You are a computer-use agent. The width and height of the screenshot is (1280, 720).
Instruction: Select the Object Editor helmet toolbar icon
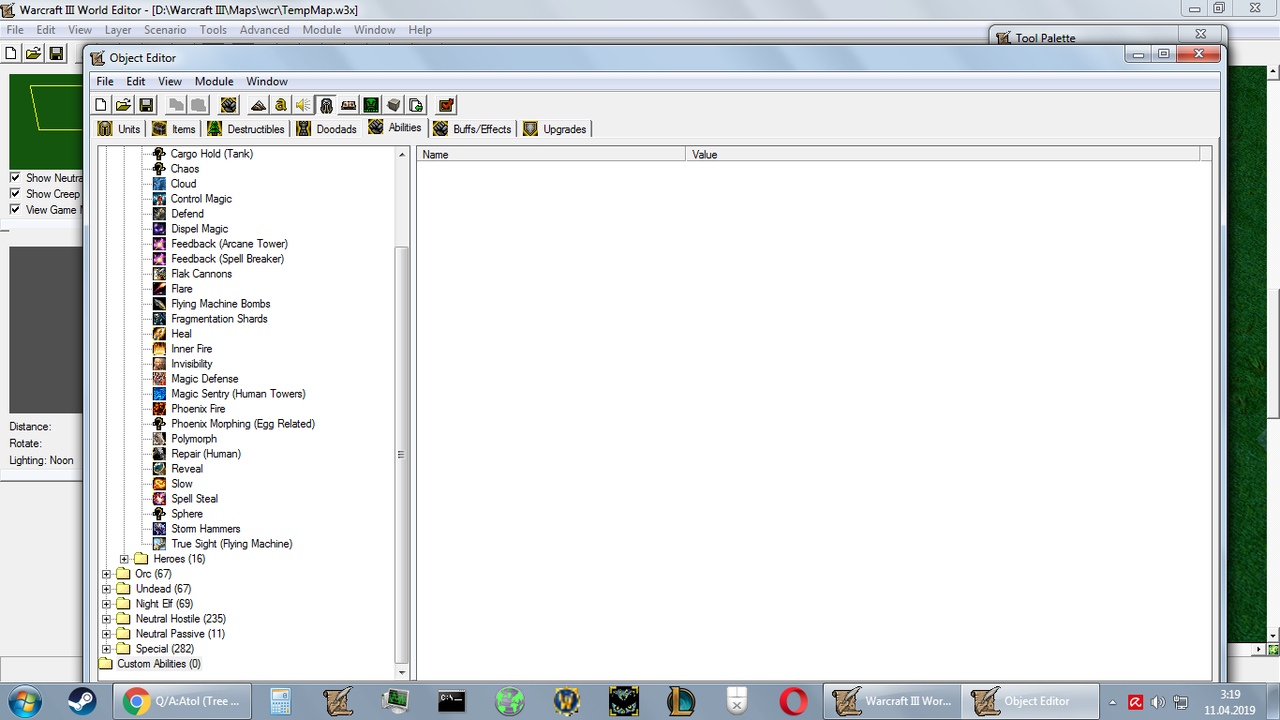point(326,105)
